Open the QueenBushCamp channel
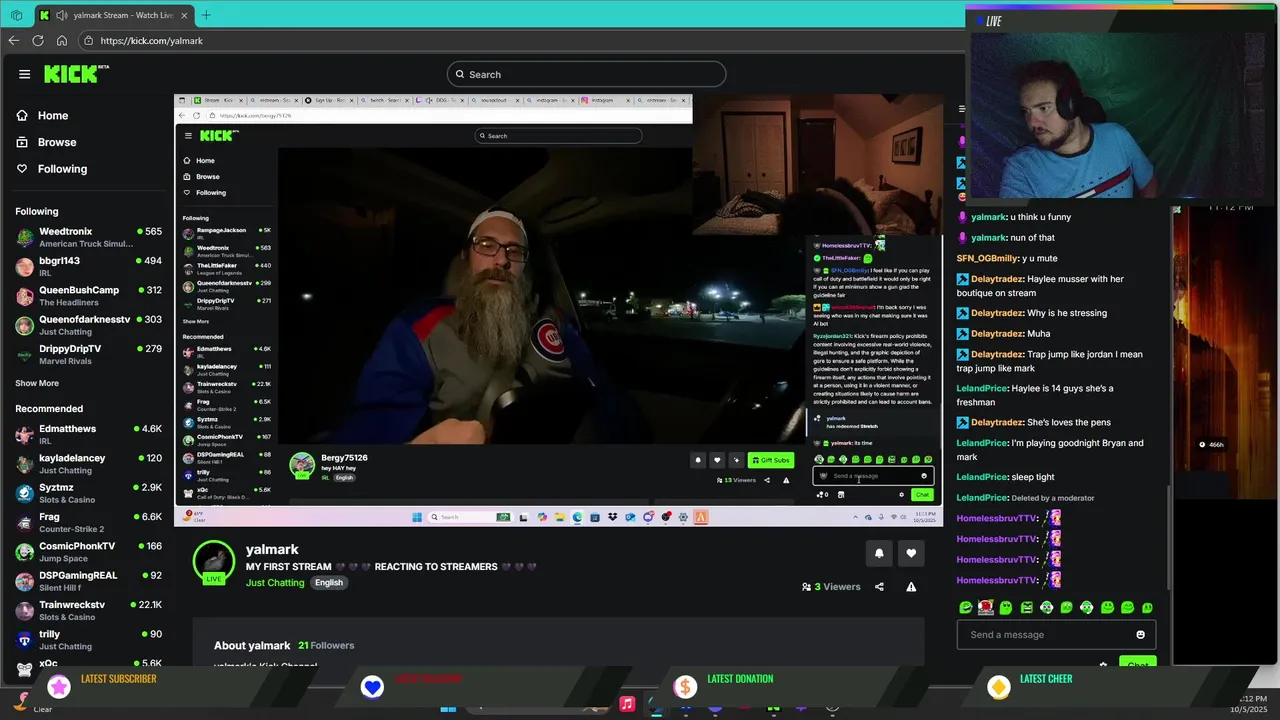The height and width of the screenshot is (720, 1280). tap(88, 295)
